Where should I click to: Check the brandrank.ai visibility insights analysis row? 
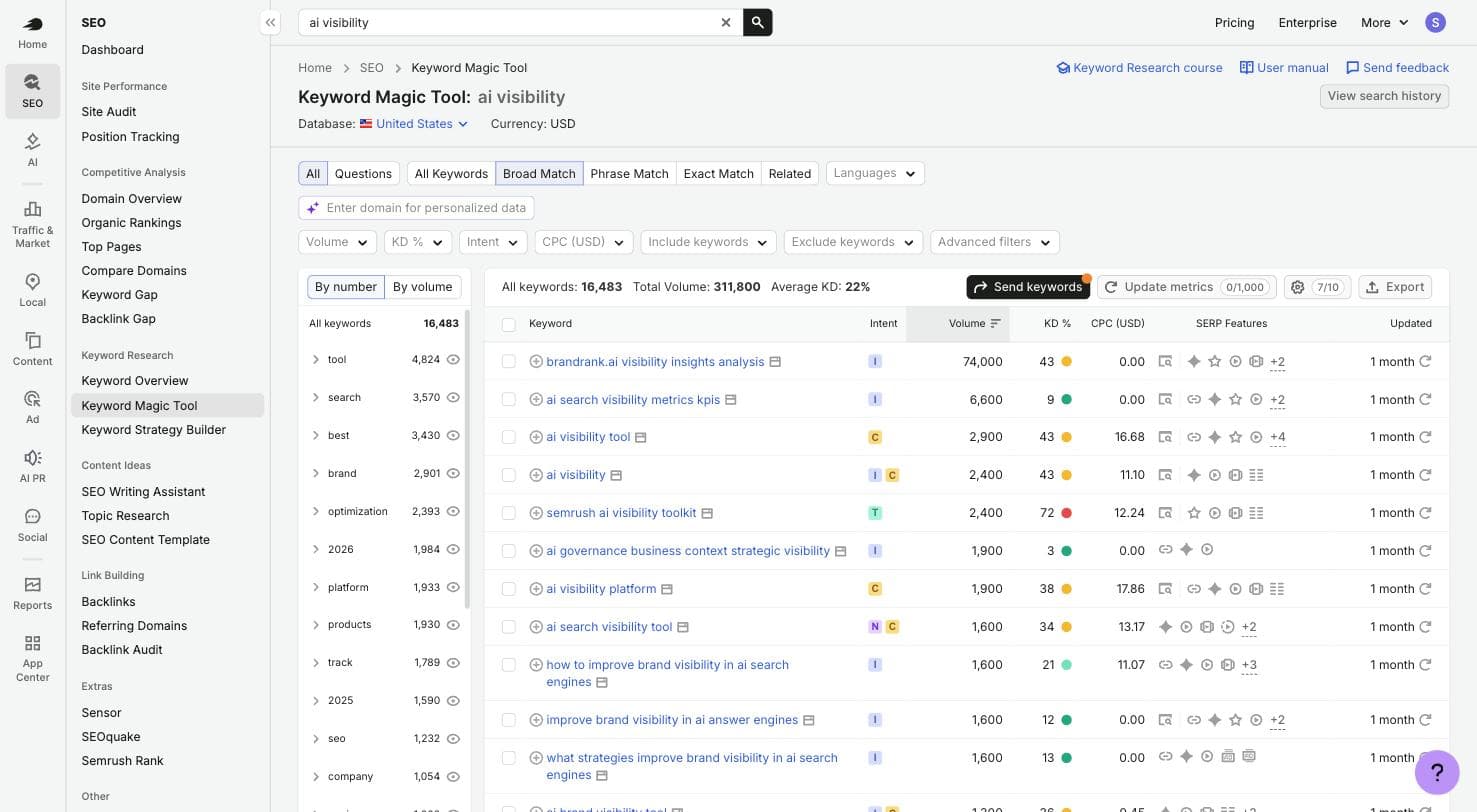(509, 362)
